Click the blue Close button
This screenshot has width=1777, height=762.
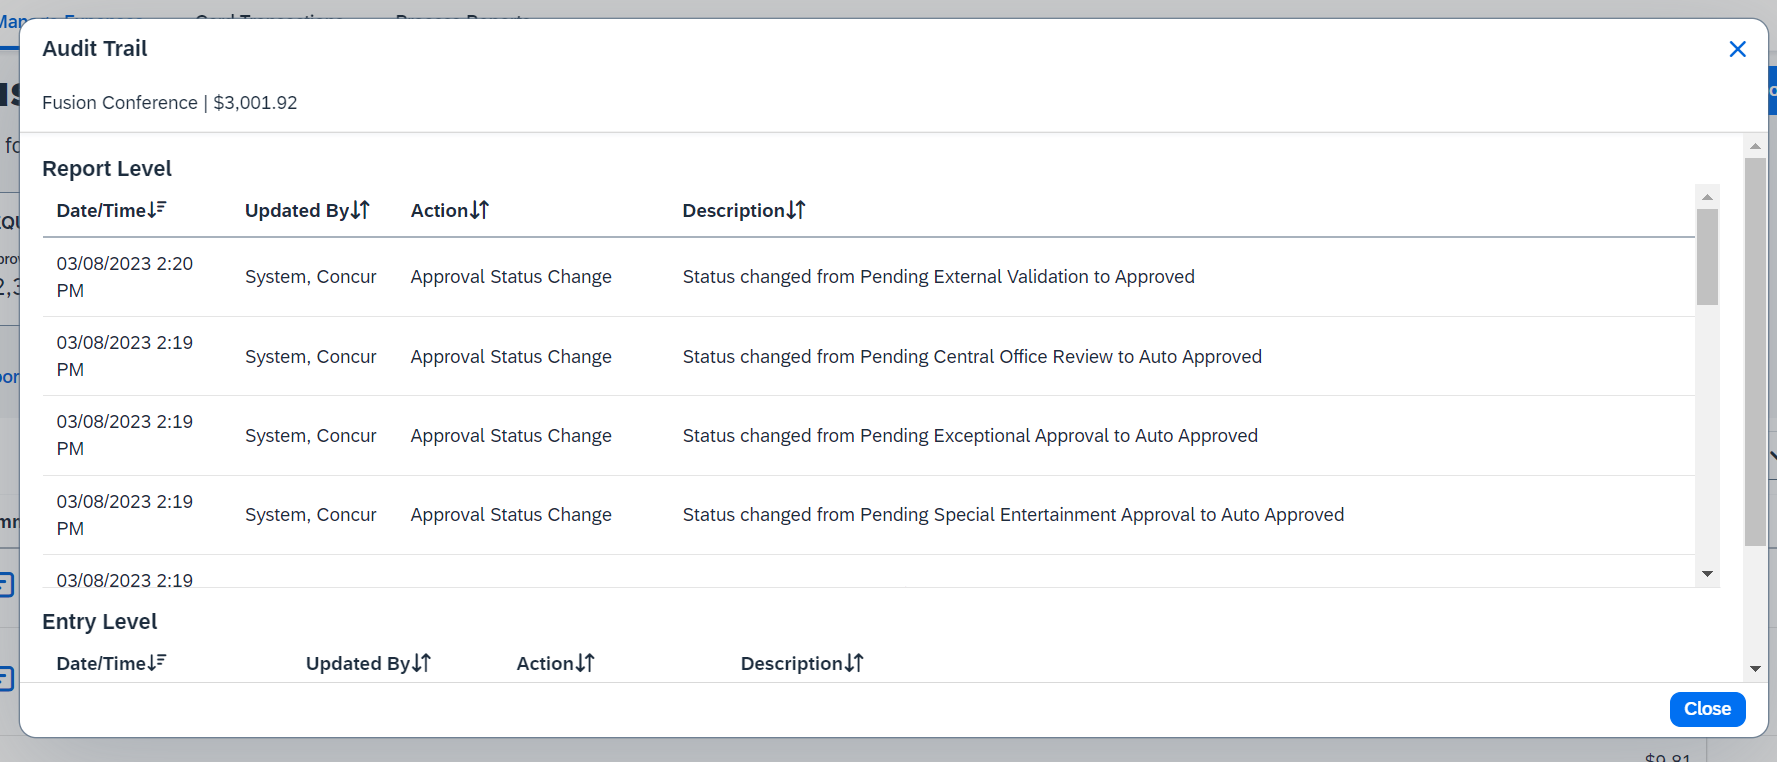tap(1707, 709)
